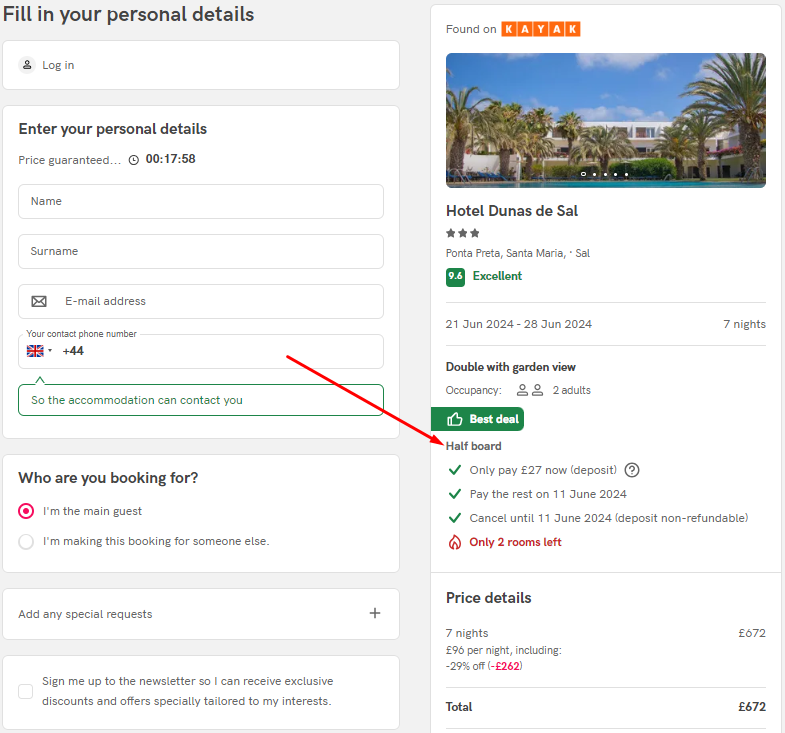The image size is (785, 733).
Task: Click the deposit help question mark icon
Action: pos(632,470)
